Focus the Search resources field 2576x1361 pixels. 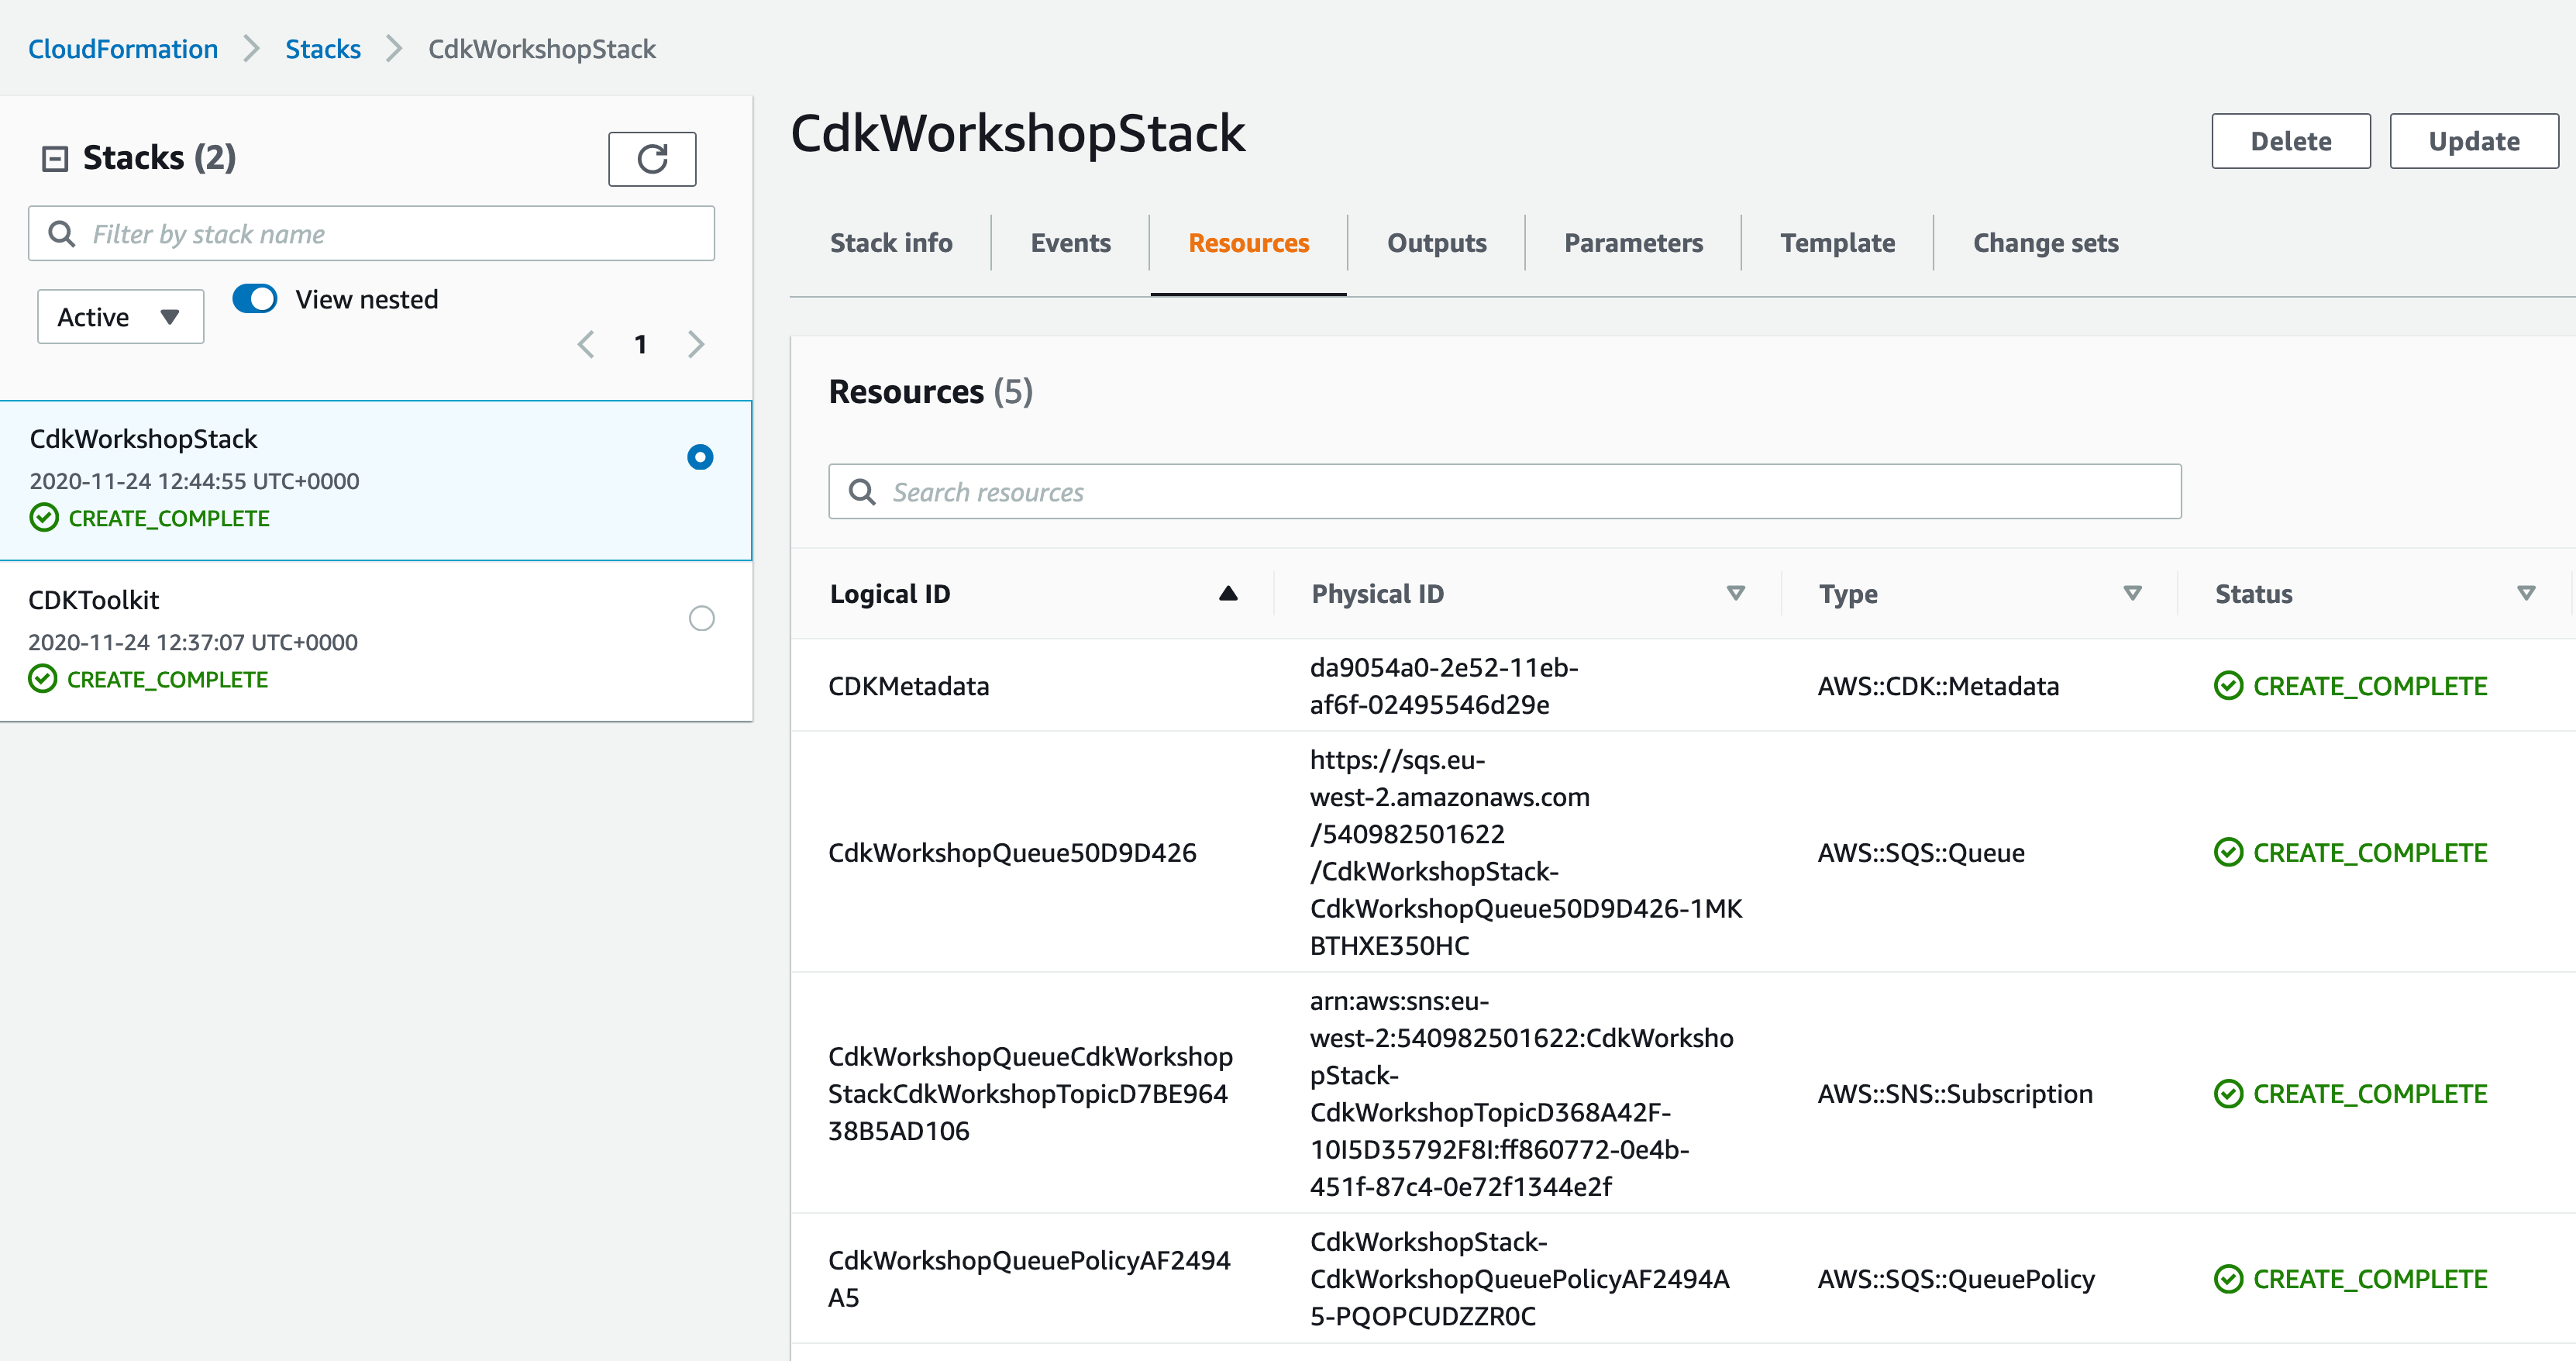tap(1504, 492)
